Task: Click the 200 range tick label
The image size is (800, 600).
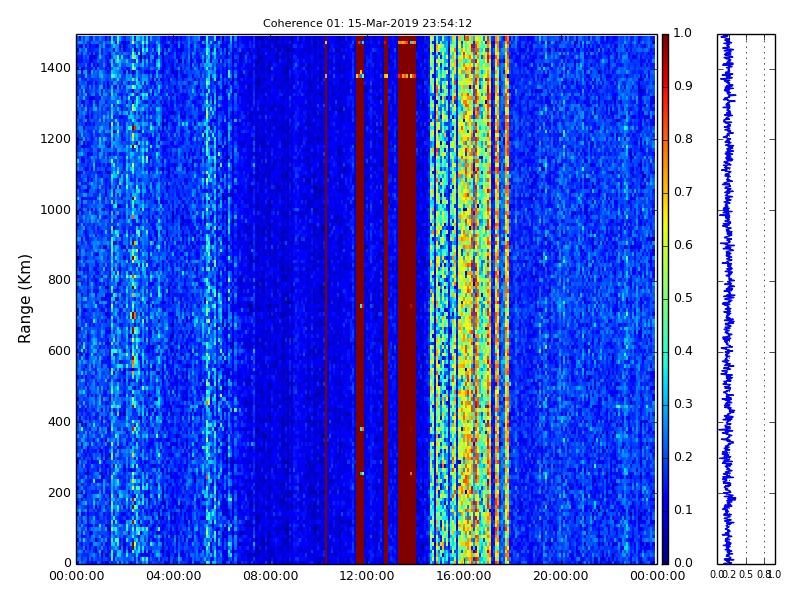Action: point(59,493)
